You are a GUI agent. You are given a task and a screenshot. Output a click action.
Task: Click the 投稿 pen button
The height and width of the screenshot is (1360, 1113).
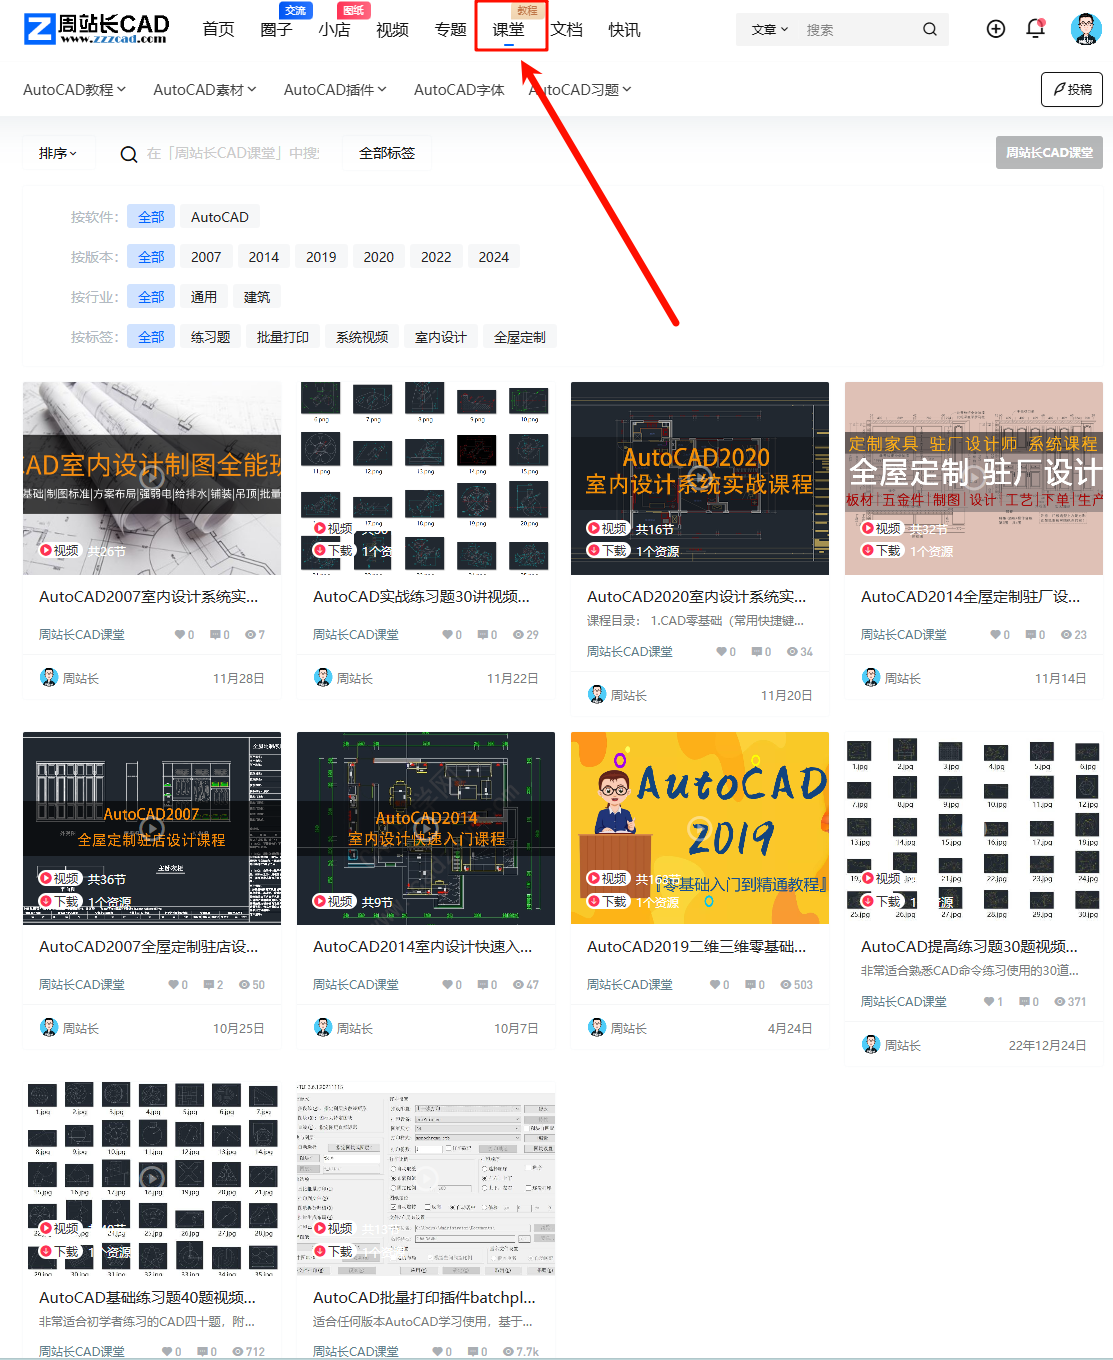click(x=1072, y=89)
